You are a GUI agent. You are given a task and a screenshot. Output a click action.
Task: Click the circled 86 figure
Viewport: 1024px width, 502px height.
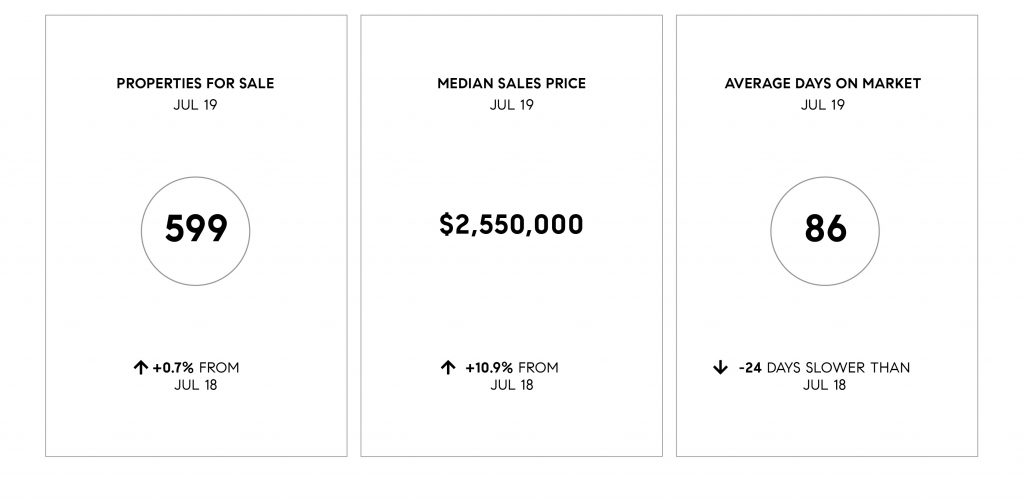coord(825,230)
